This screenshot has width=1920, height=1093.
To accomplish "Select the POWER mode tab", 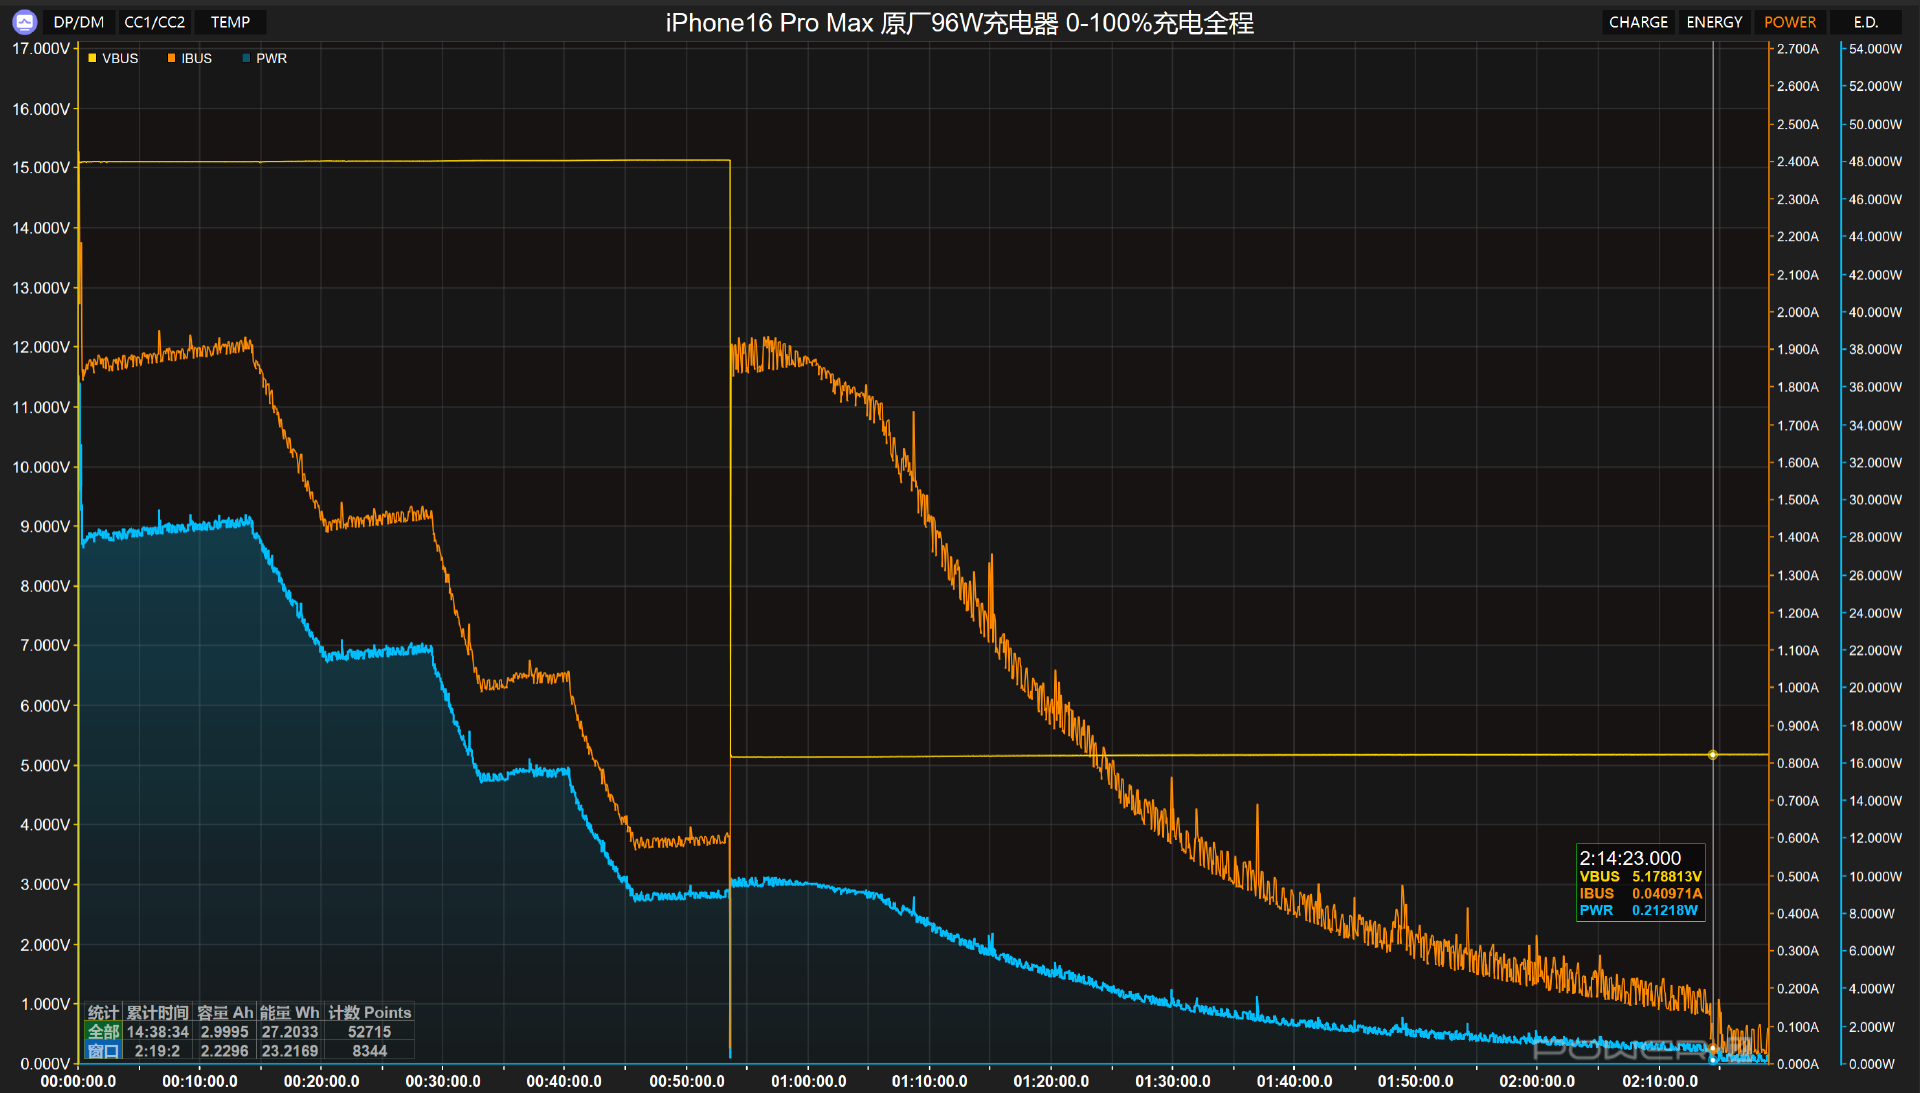I will pyautogui.click(x=1790, y=22).
